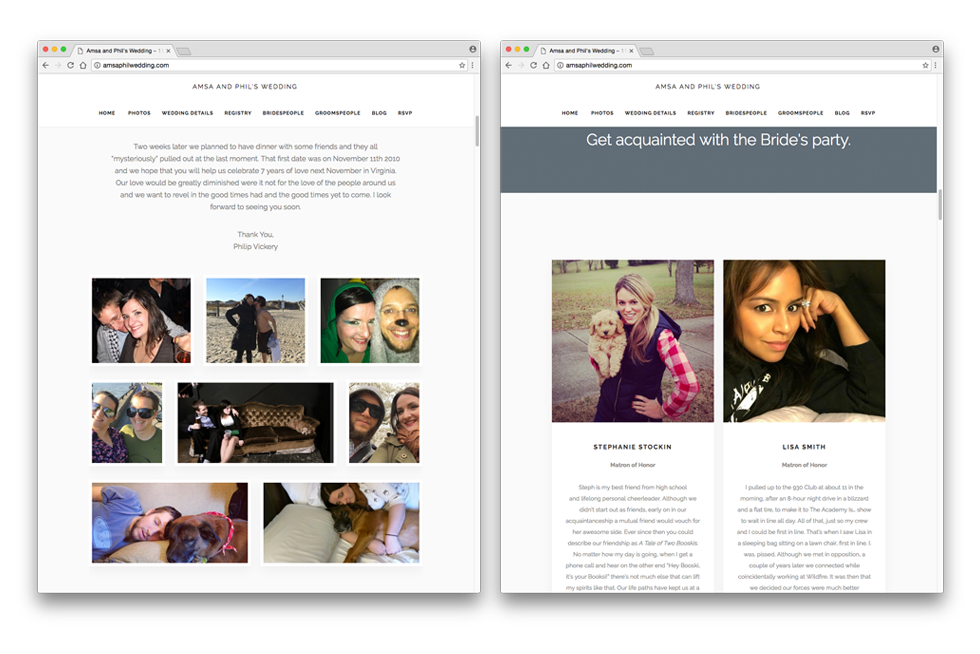
Task: Go to the home page icon in the left browser toolbar
Action: tap(83, 65)
